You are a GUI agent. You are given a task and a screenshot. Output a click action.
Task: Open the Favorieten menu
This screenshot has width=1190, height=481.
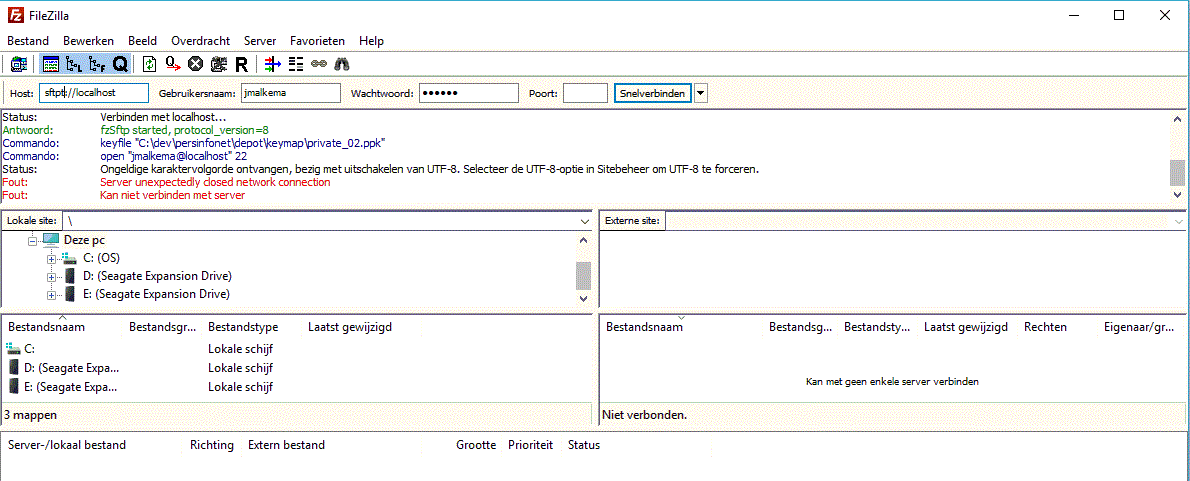pos(317,41)
